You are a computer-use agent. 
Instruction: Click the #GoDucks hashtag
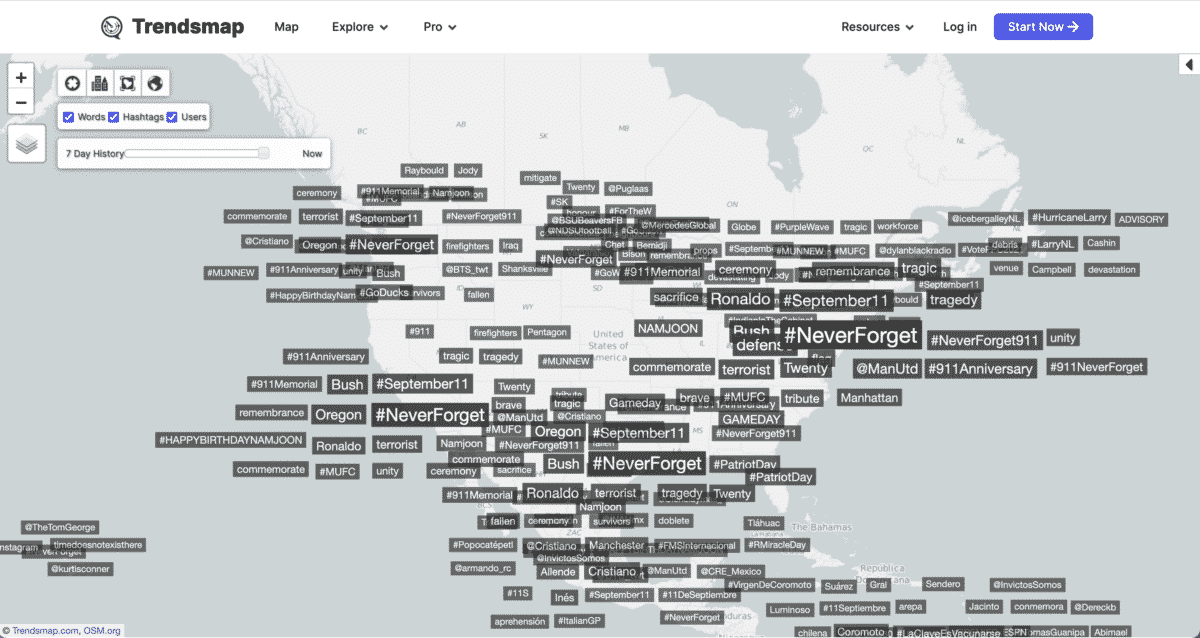pyautogui.click(x=382, y=293)
